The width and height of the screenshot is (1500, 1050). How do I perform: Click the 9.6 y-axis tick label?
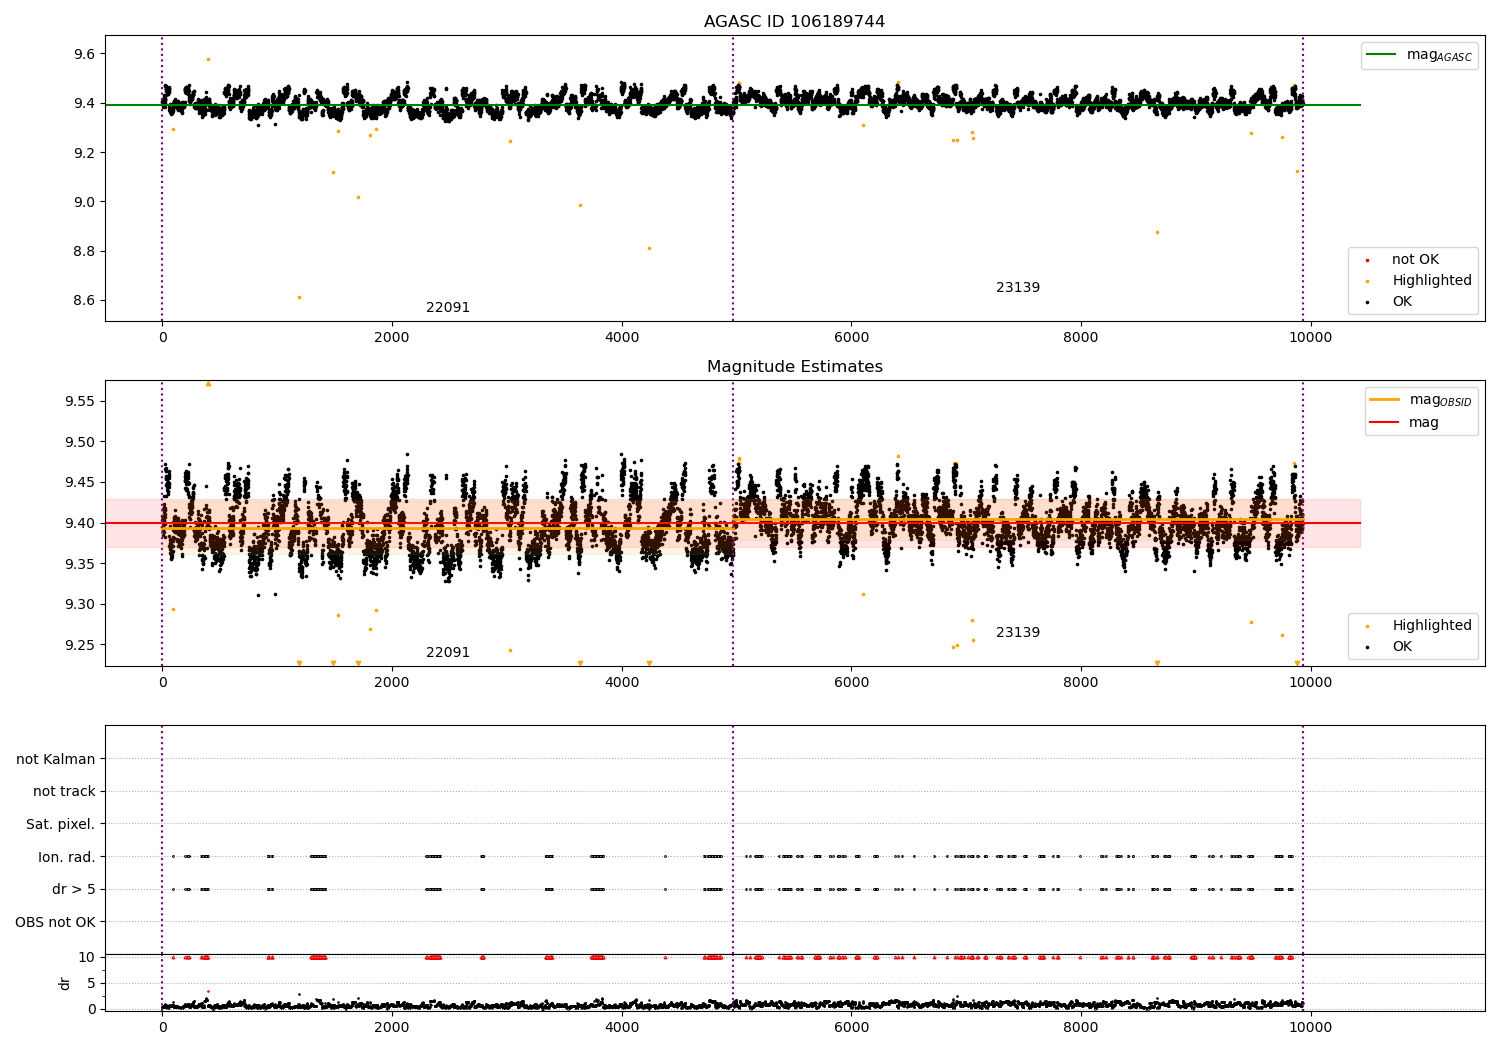coord(84,54)
